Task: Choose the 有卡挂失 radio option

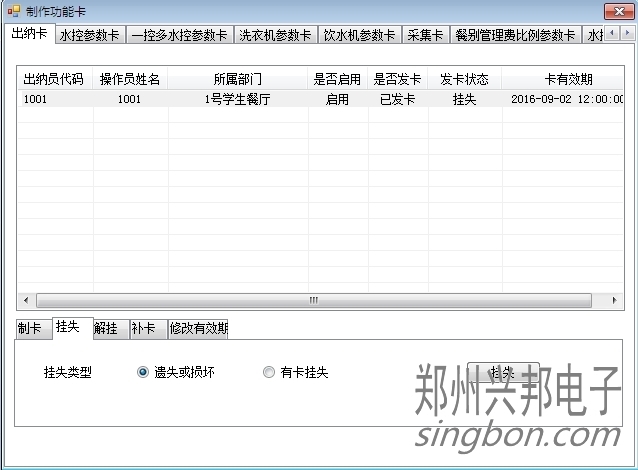Action: coord(268,372)
